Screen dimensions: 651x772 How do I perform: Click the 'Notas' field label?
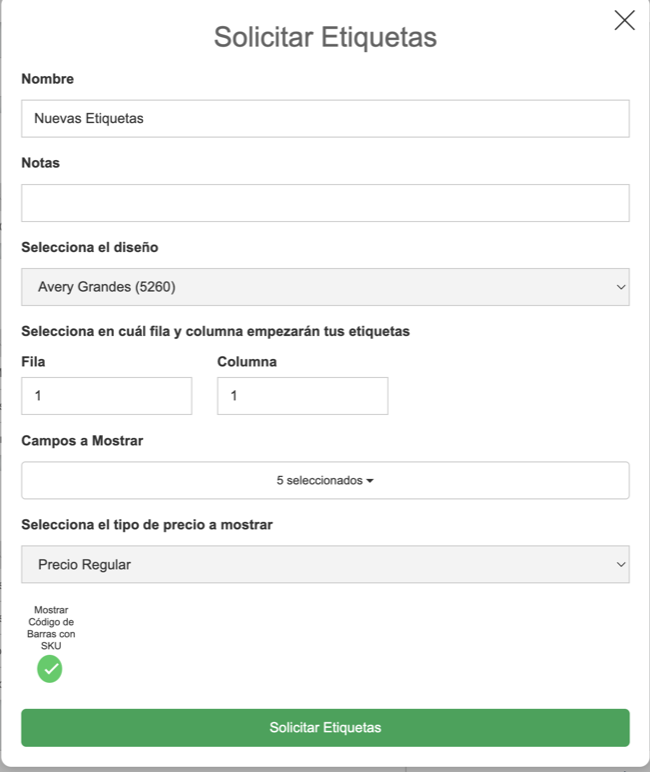point(40,163)
